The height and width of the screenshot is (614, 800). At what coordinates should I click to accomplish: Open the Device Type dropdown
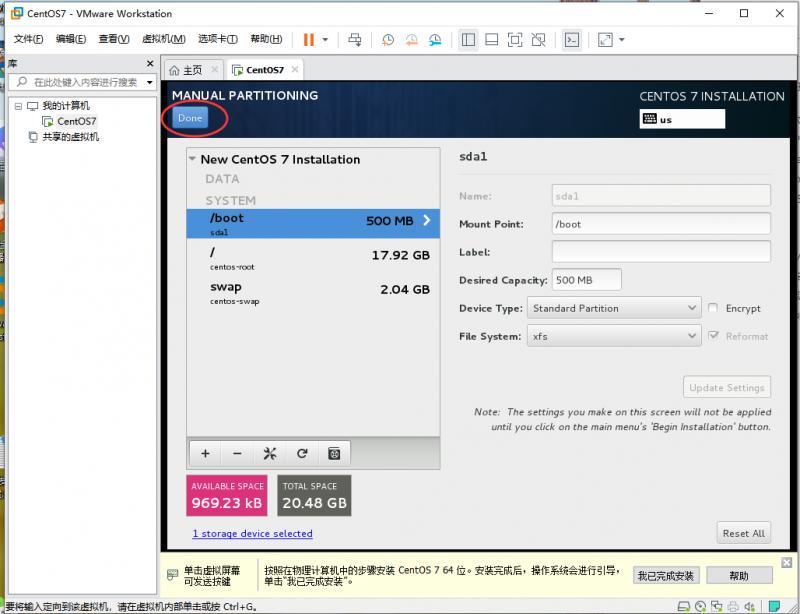coord(614,308)
